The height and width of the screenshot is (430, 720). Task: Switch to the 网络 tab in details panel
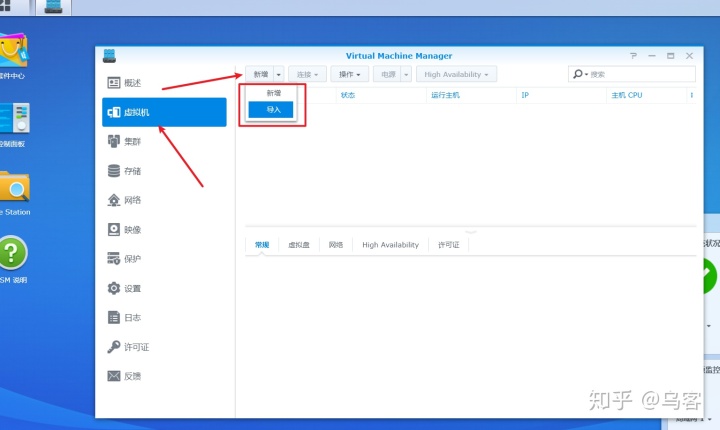tap(336, 245)
